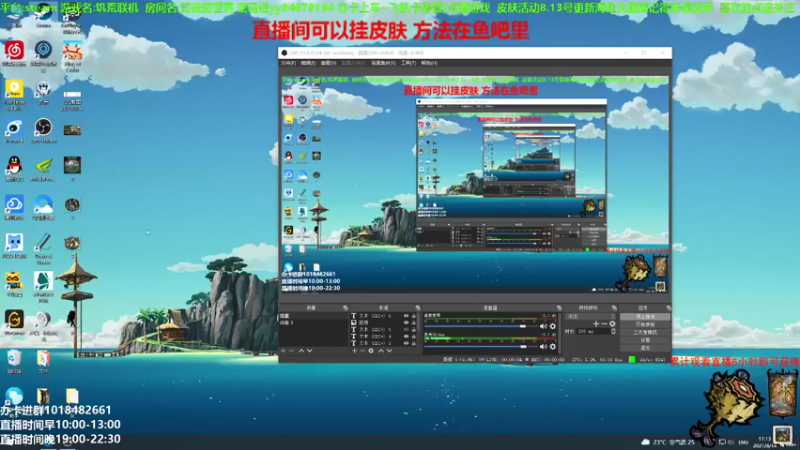Image resolution: width=800 pixels, height=450 pixels.
Task: Add a new scene with the plus icon
Action: pyautogui.click(x=283, y=351)
